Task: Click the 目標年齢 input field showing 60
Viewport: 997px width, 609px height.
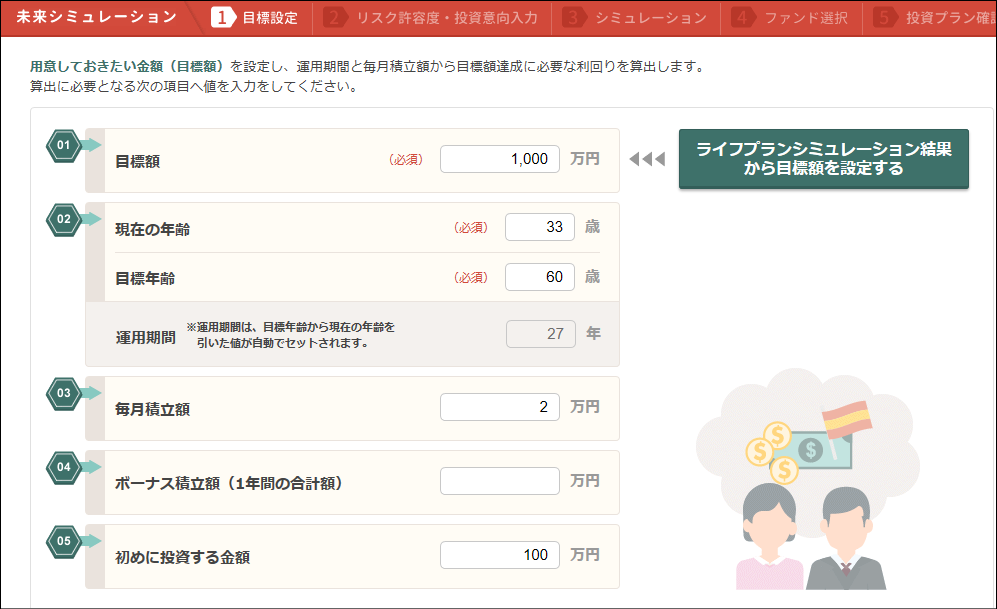Action: [540, 277]
